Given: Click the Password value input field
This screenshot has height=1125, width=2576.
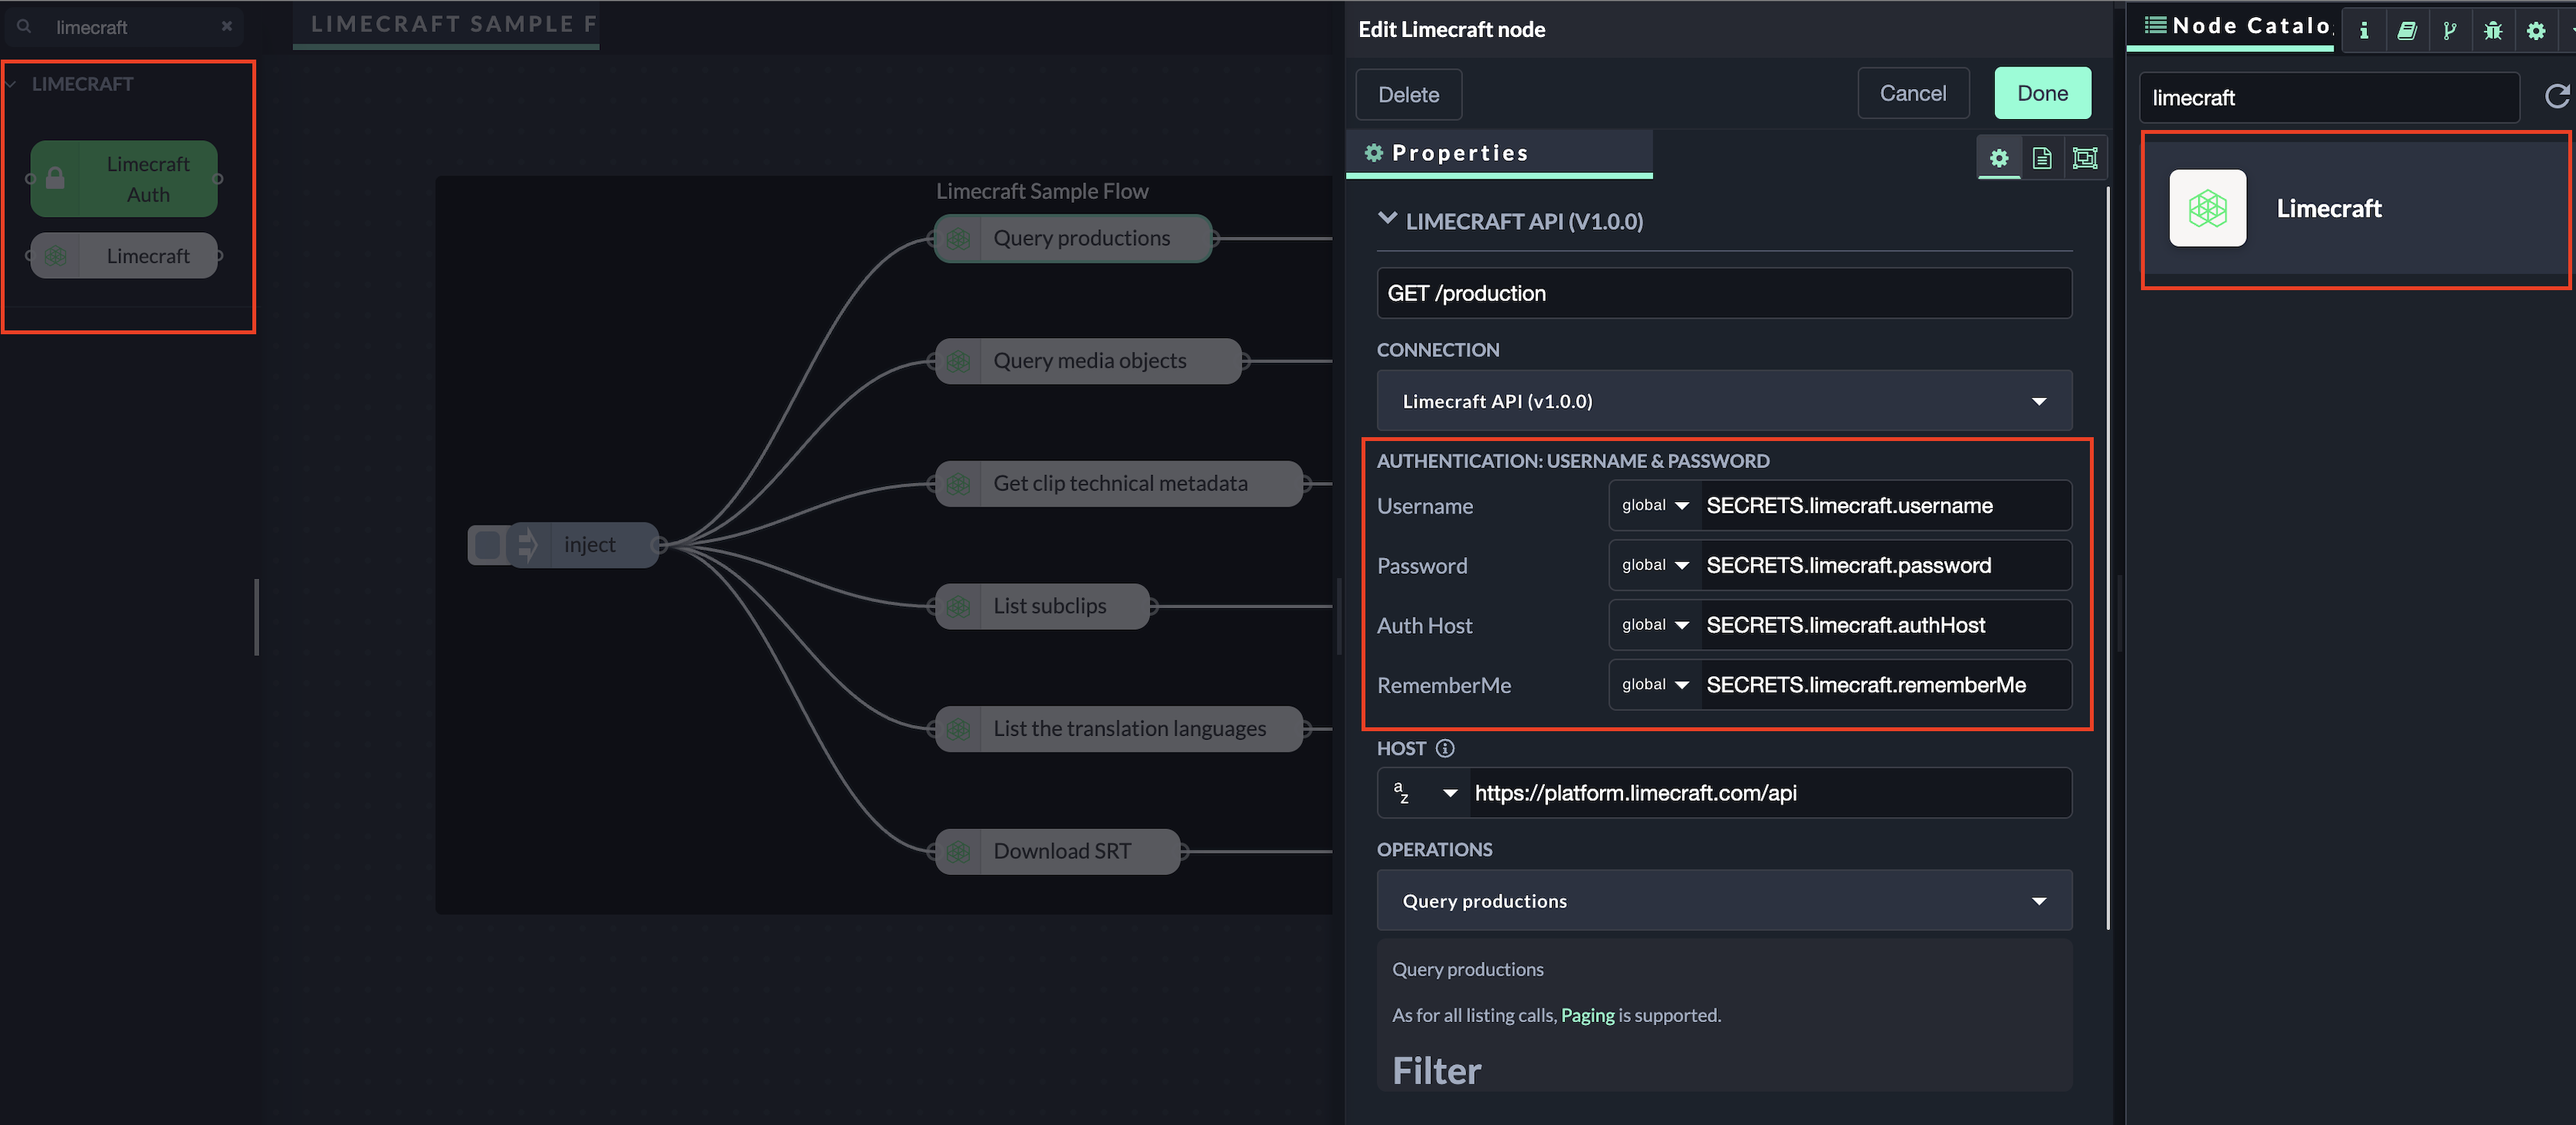Looking at the screenshot, I should (x=1884, y=566).
